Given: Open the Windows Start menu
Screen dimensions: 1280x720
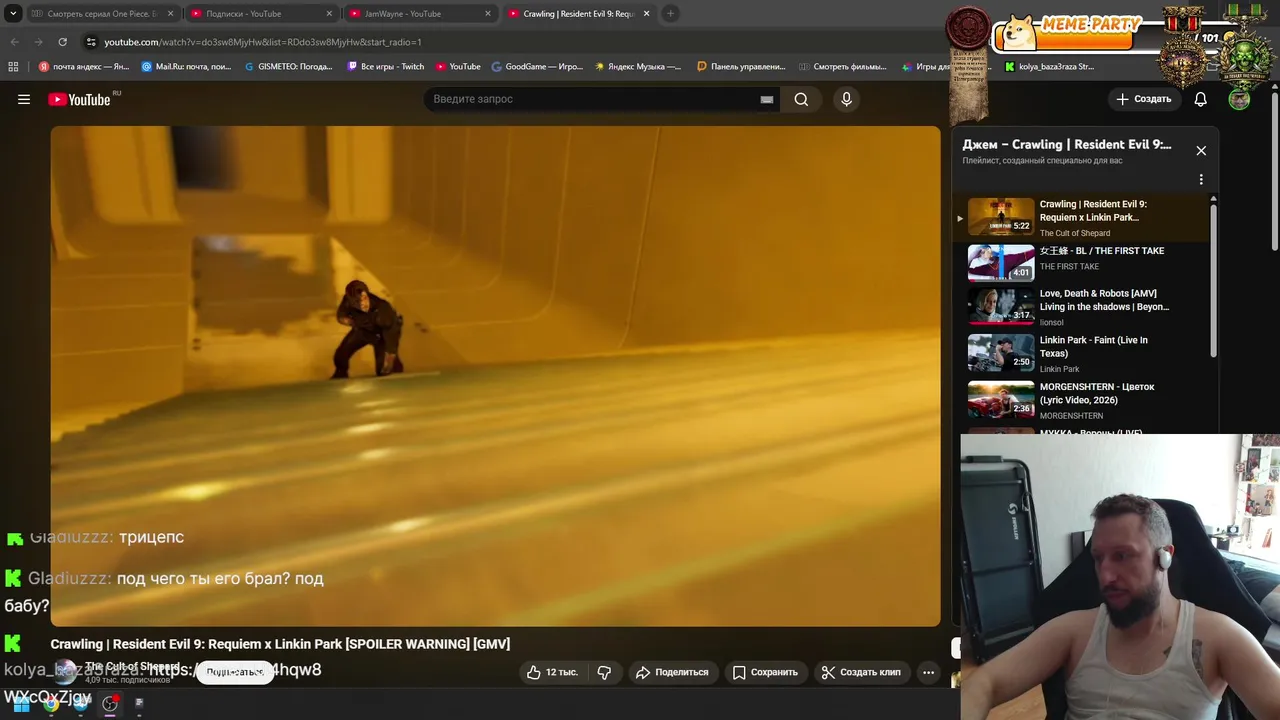Looking at the screenshot, I should (x=21, y=704).
